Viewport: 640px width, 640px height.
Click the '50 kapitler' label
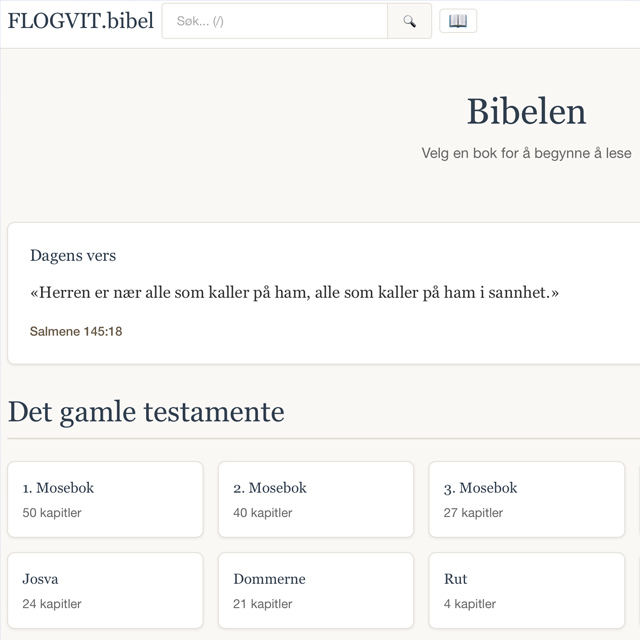52,513
